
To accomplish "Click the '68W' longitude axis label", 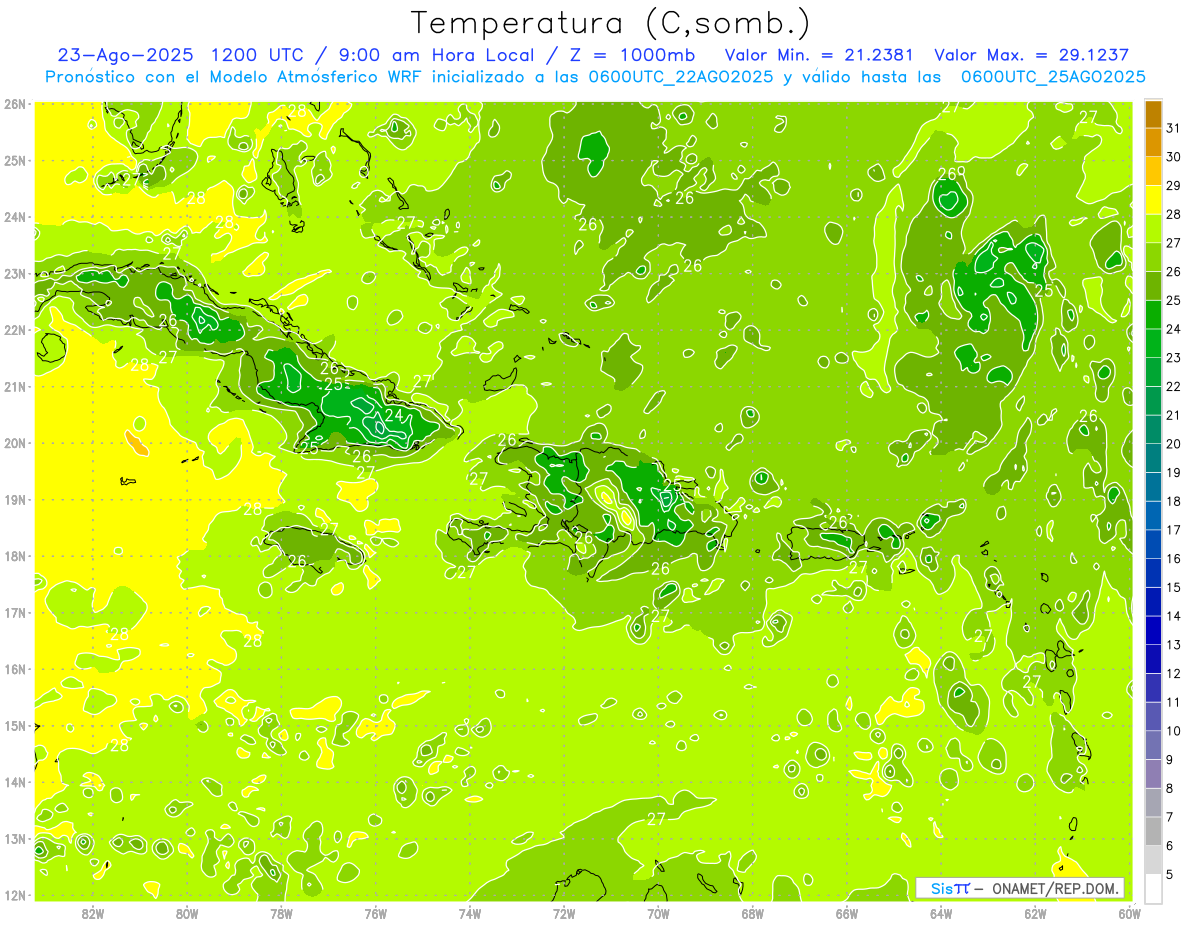I will pos(752,913).
